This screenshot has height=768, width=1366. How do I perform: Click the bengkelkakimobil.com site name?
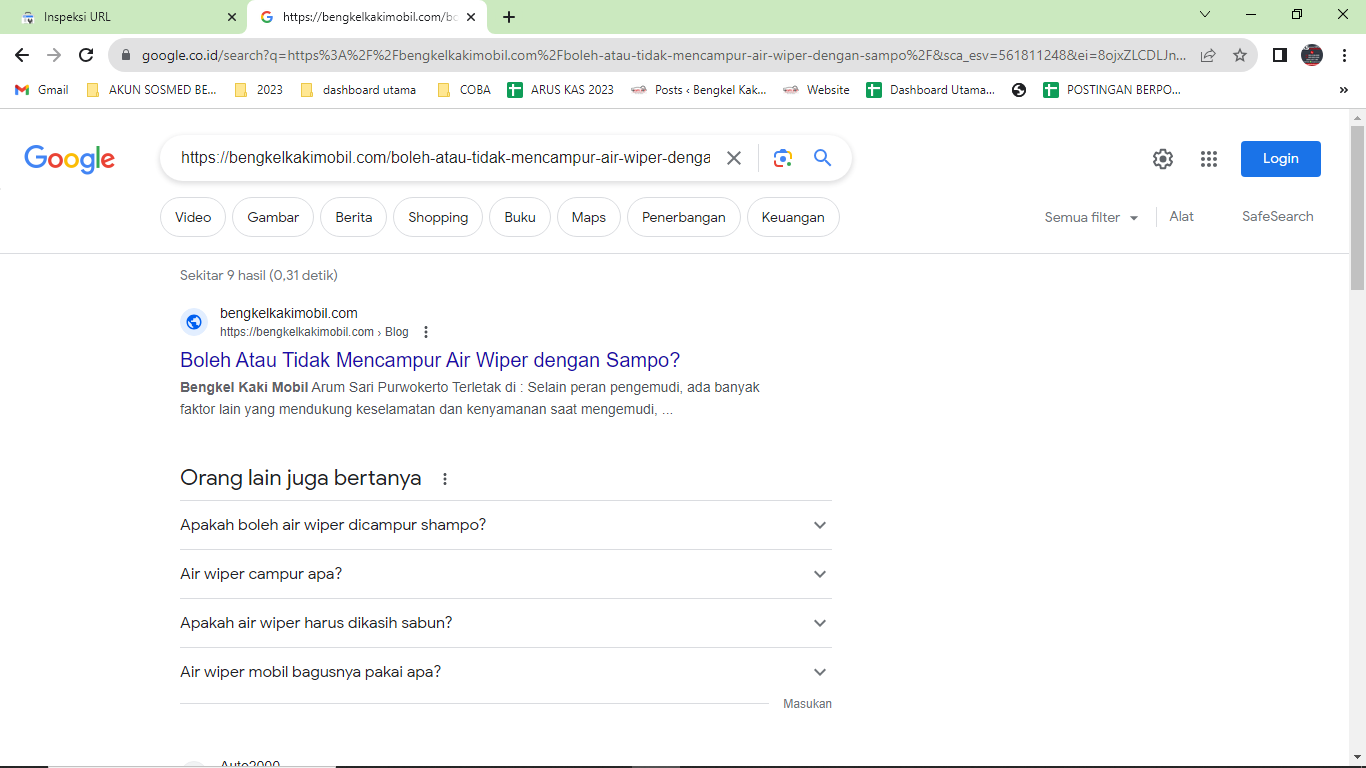point(289,313)
